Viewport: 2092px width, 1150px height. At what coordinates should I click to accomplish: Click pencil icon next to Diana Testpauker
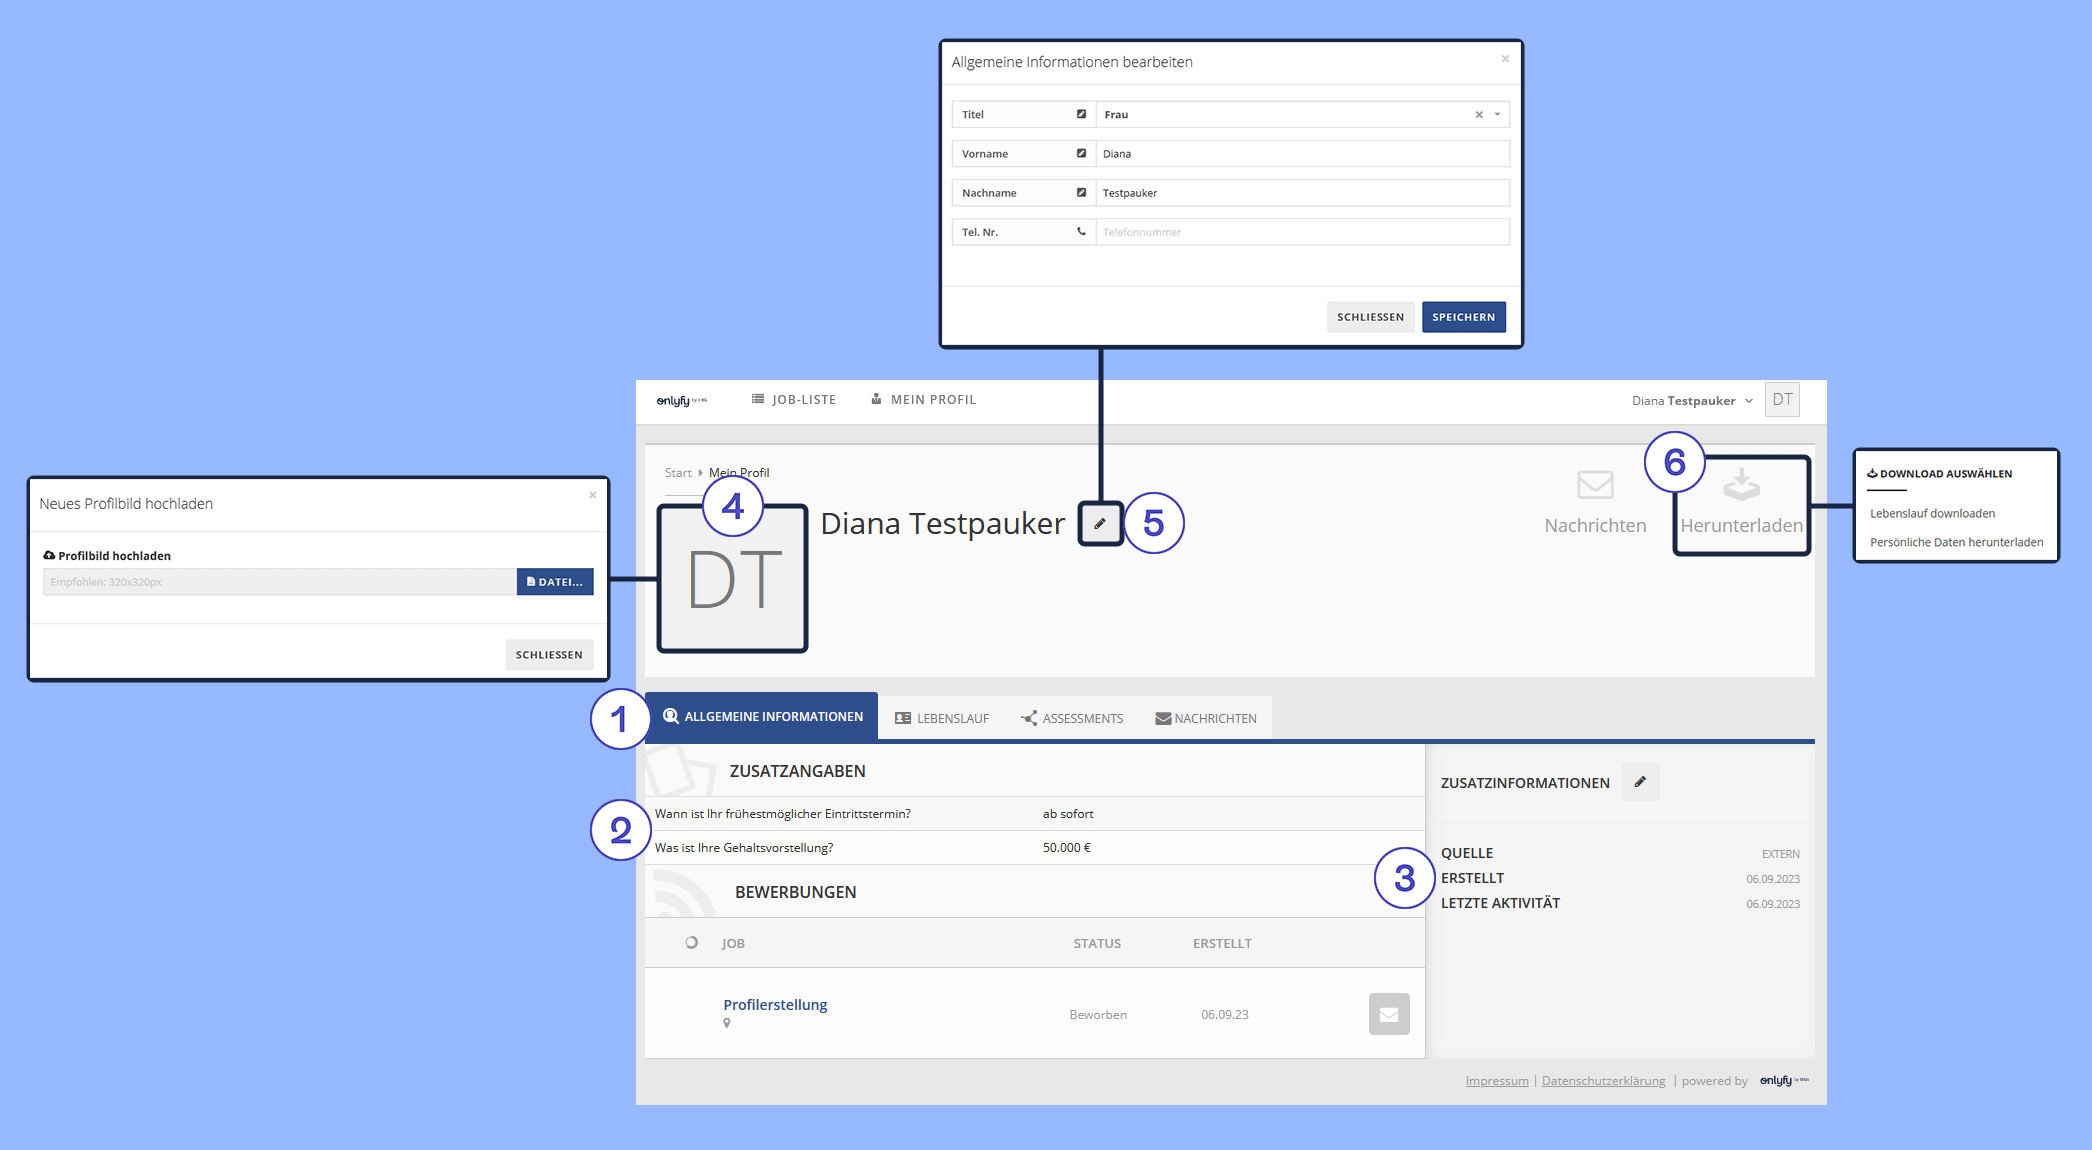click(1100, 523)
